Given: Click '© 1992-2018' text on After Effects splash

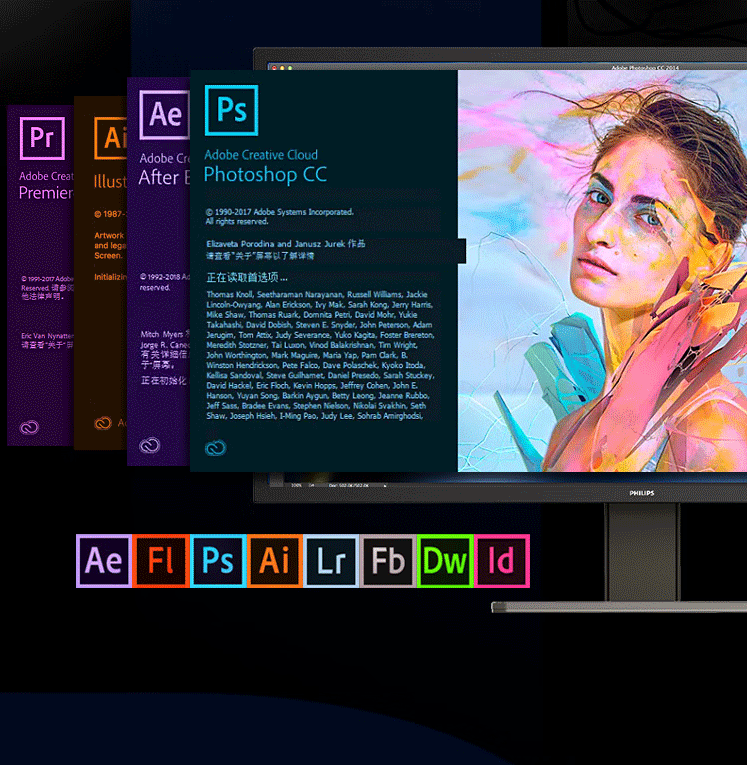Looking at the screenshot, I should (165, 277).
